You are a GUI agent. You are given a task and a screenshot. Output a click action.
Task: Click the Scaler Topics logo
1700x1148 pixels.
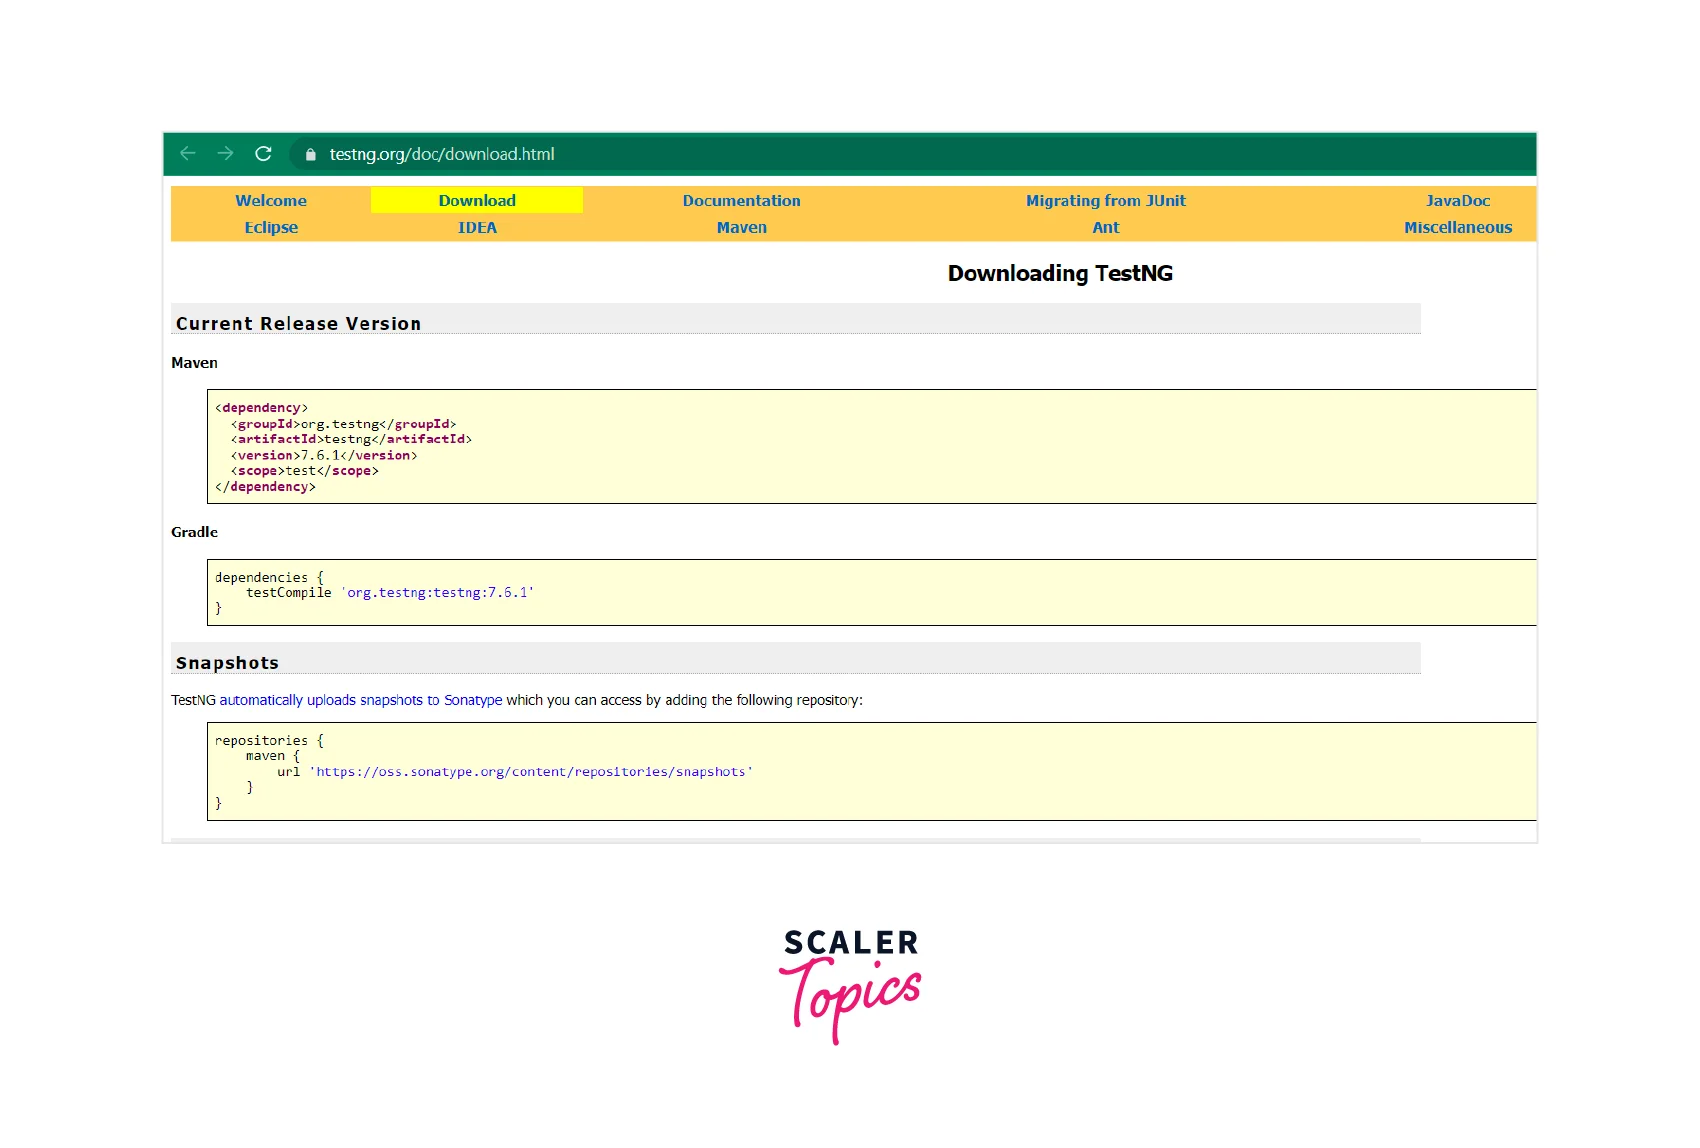click(850, 985)
